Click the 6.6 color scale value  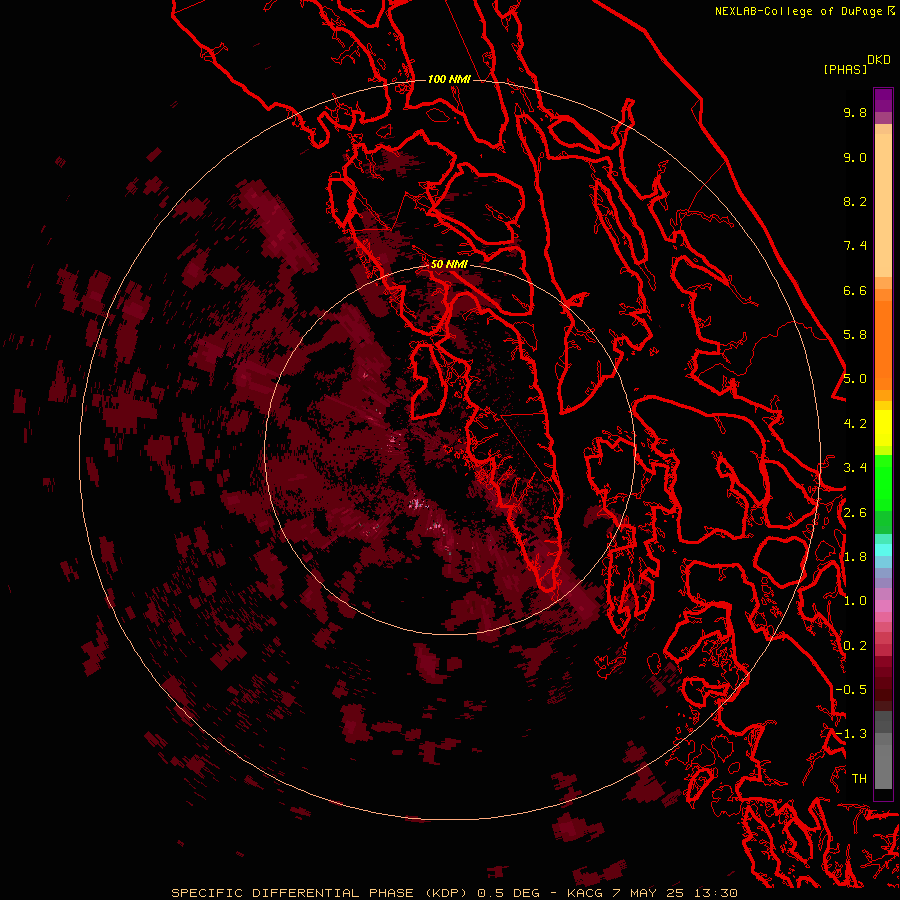point(855,290)
